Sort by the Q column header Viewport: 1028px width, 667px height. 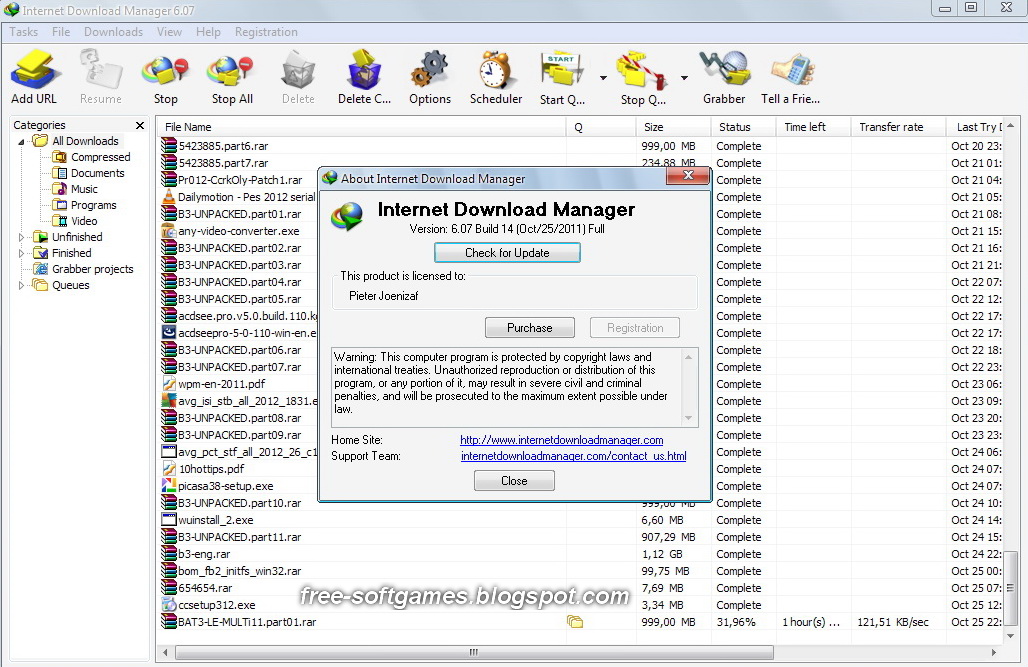coord(601,127)
